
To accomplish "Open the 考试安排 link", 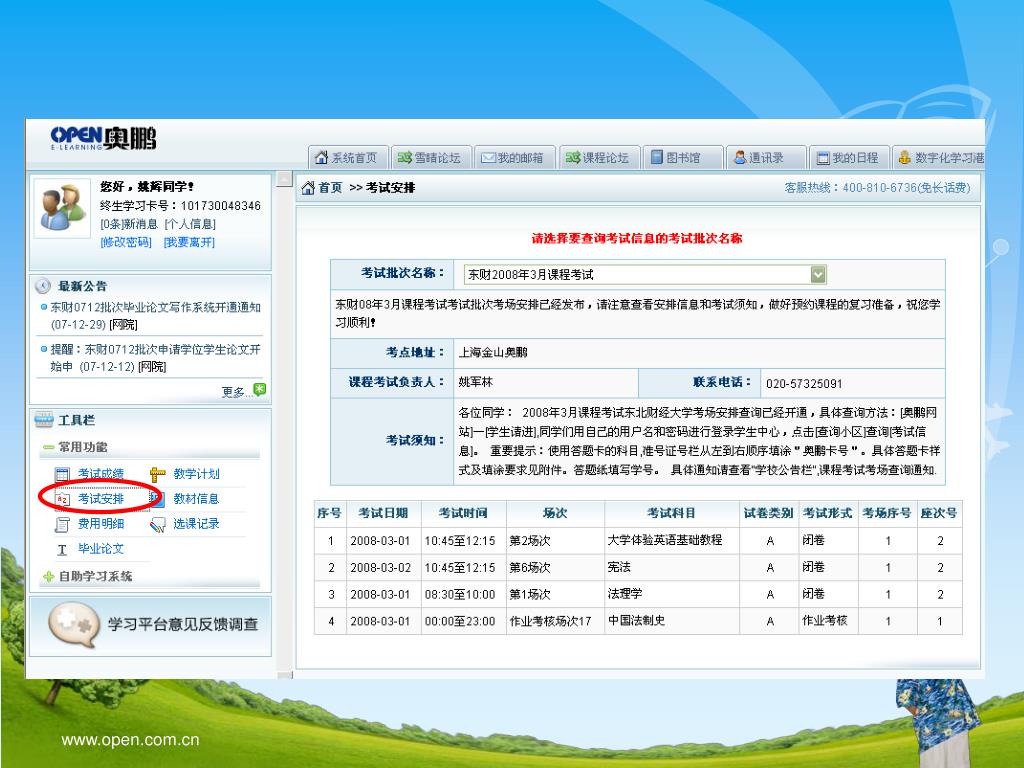I will tap(101, 498).
